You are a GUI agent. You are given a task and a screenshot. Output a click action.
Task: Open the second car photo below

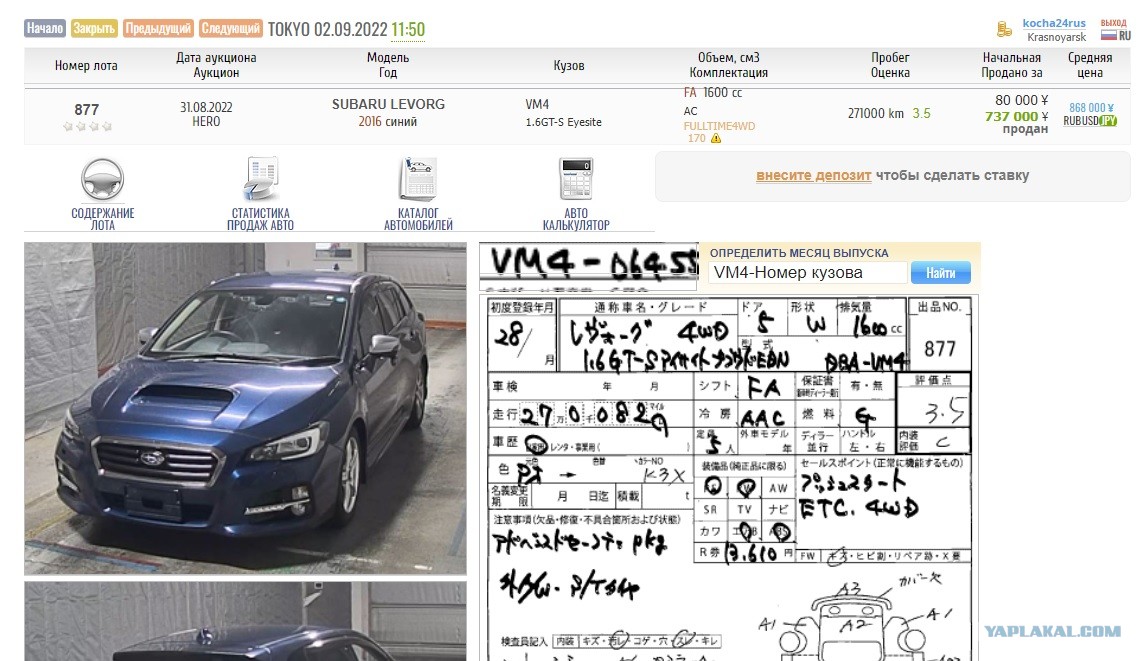(x=245, y=622)
